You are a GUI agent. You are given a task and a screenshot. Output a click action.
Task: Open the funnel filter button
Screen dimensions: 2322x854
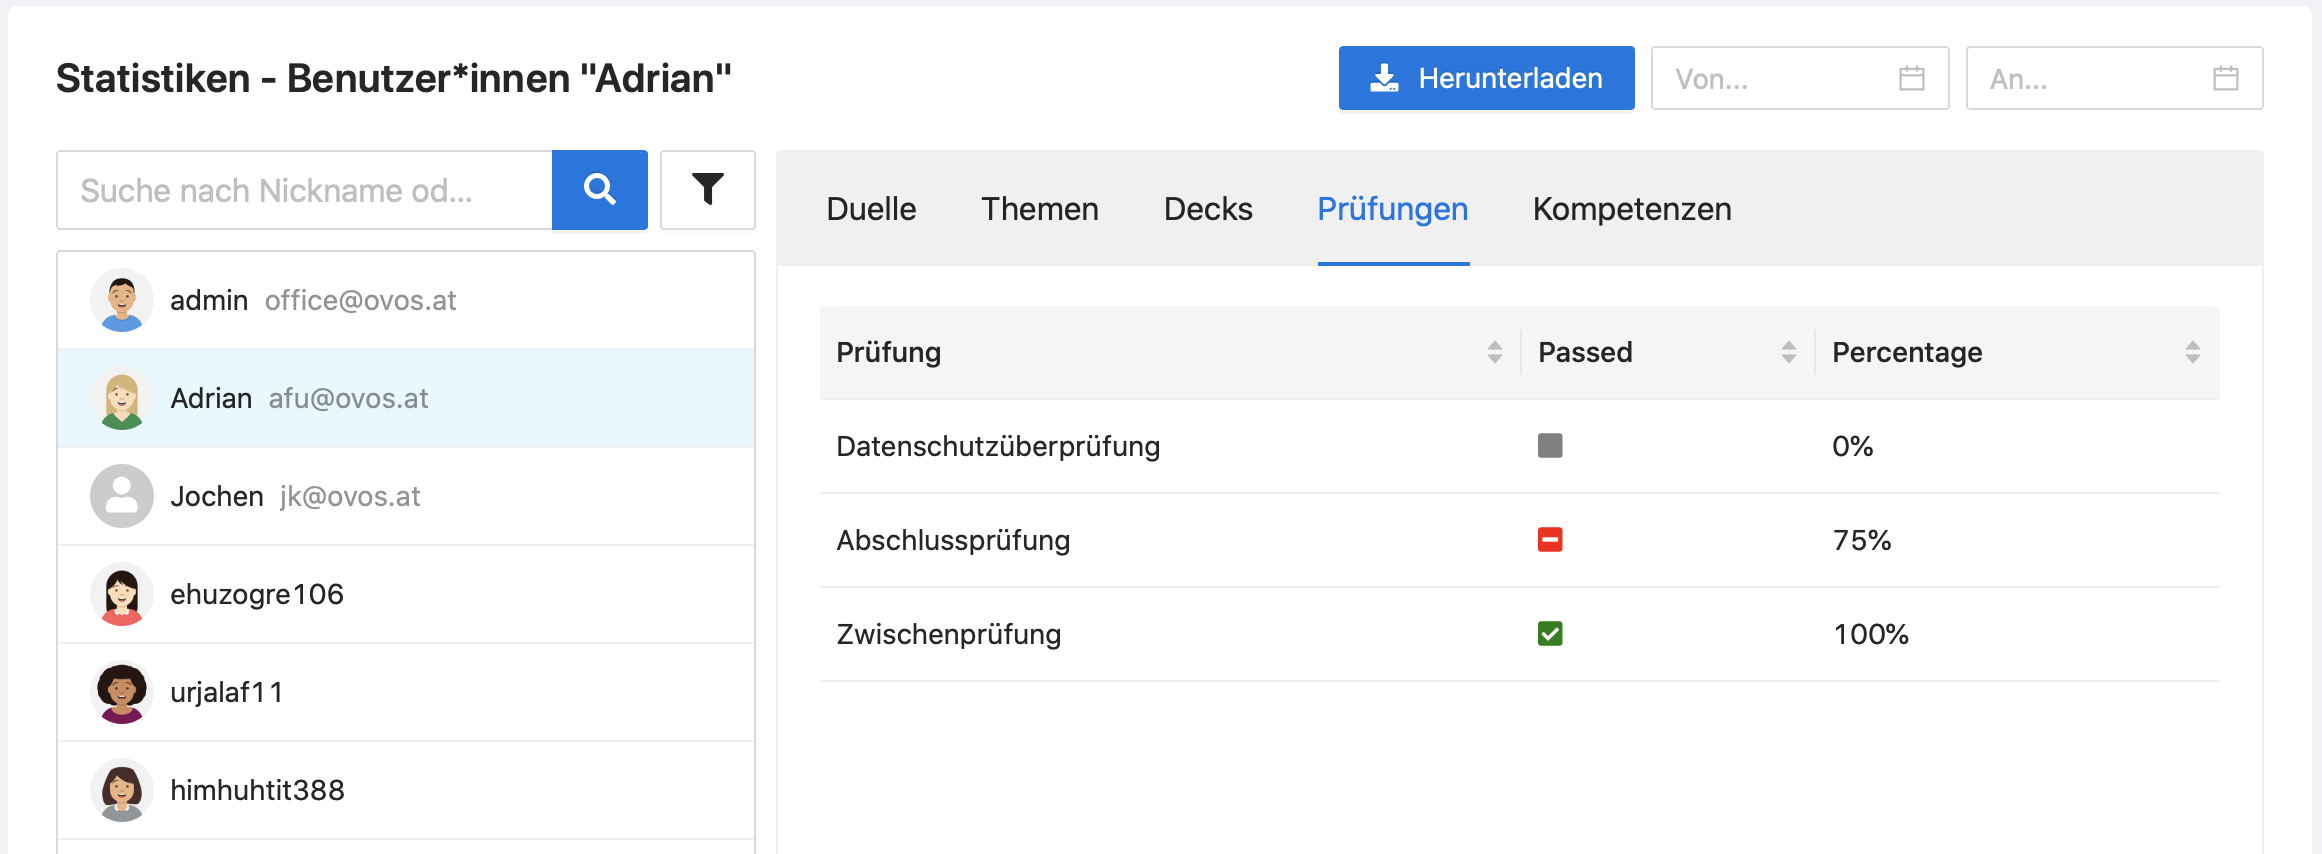coord(708,190)
